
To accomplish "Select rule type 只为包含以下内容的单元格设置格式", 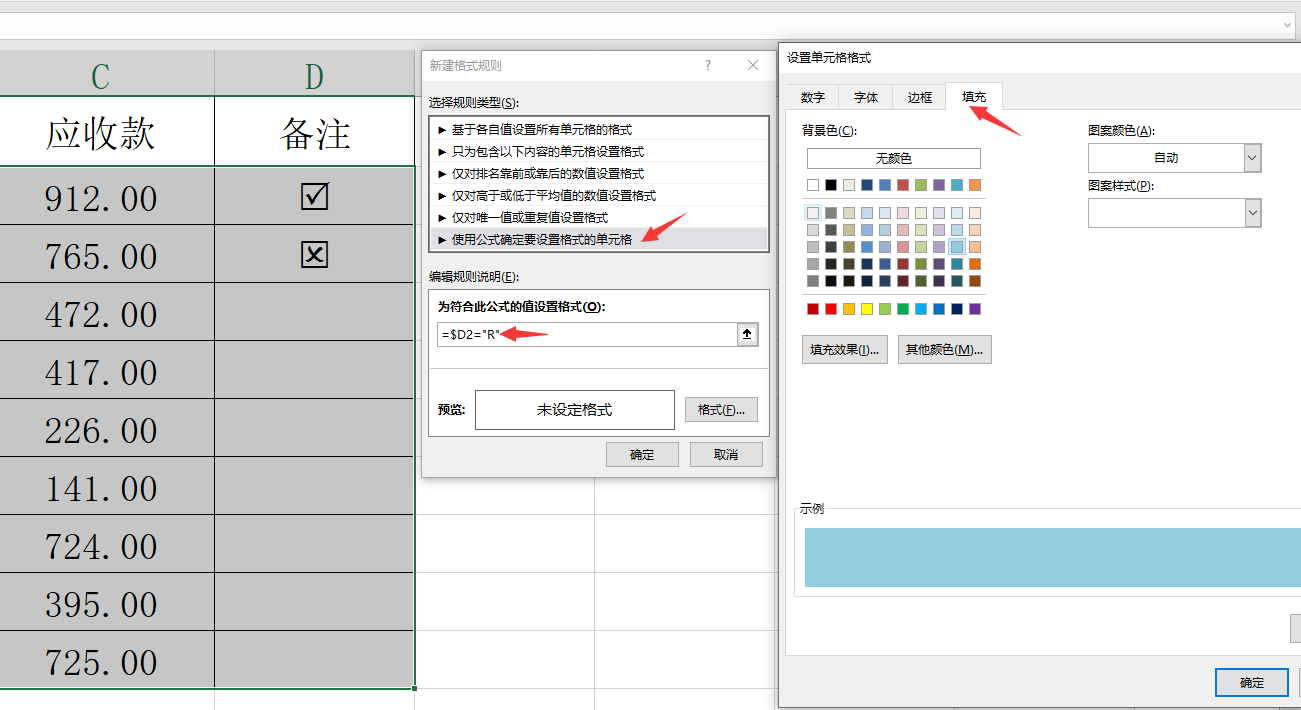I will point(598,151).
